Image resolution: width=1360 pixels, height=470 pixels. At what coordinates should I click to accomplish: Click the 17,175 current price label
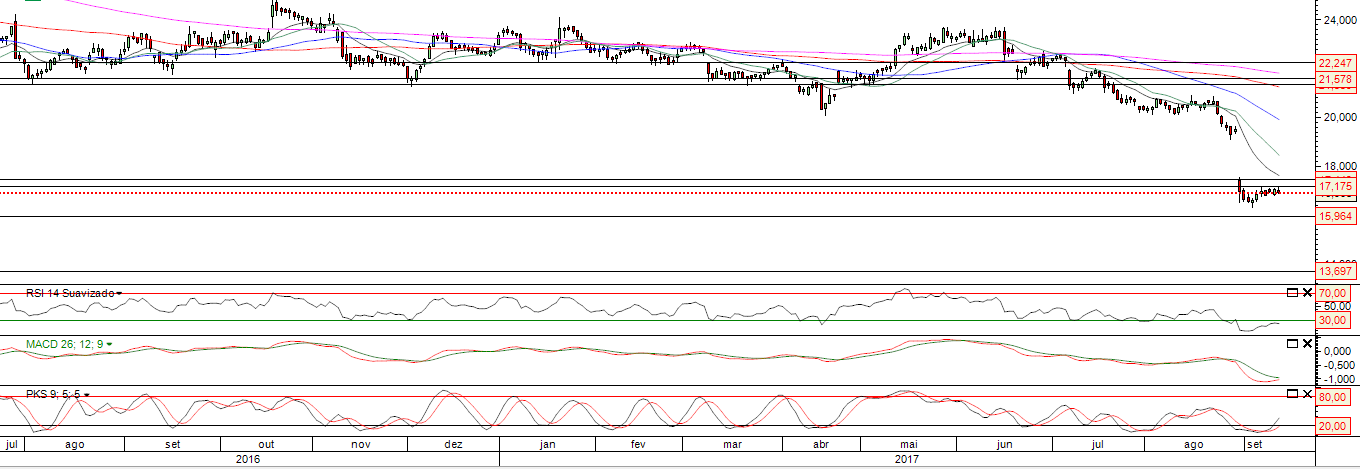click(x=1336, y=186)
